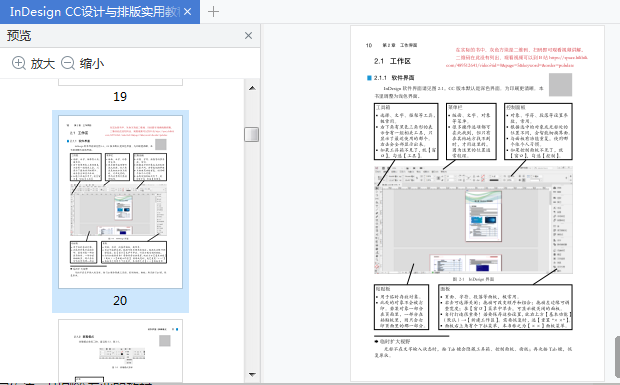
Task: Click the thumbnail scrollbar down arrow
Action: click(252, 374)
